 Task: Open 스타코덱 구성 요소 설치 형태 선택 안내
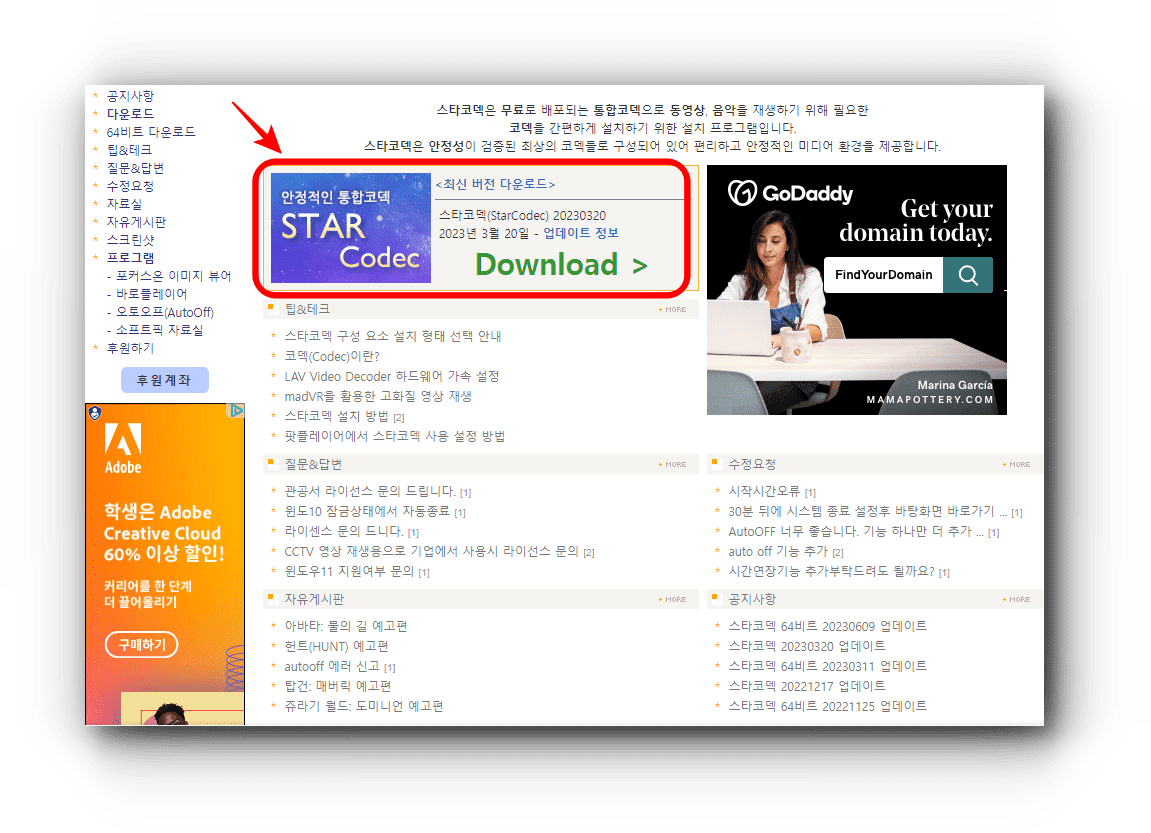(393, 336)
